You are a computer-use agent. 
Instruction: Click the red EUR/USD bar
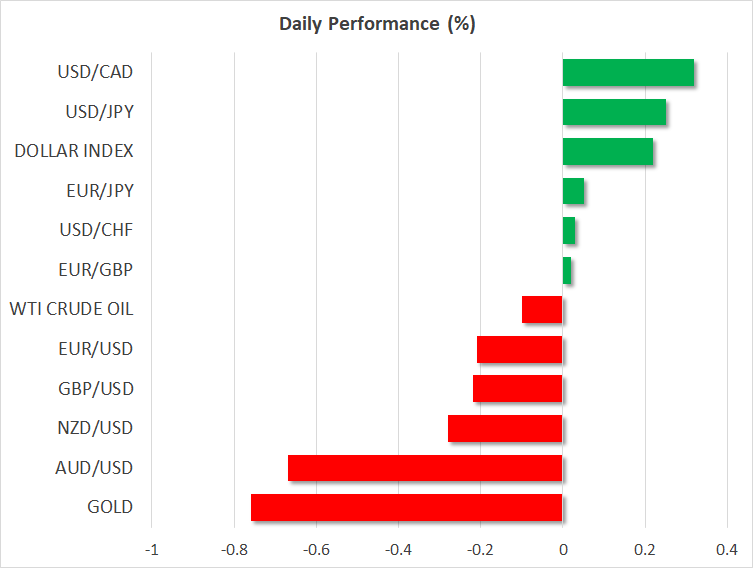[520, 349]
